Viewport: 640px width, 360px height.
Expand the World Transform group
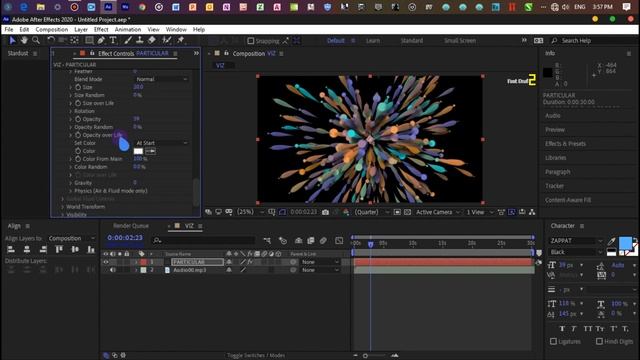63,207
